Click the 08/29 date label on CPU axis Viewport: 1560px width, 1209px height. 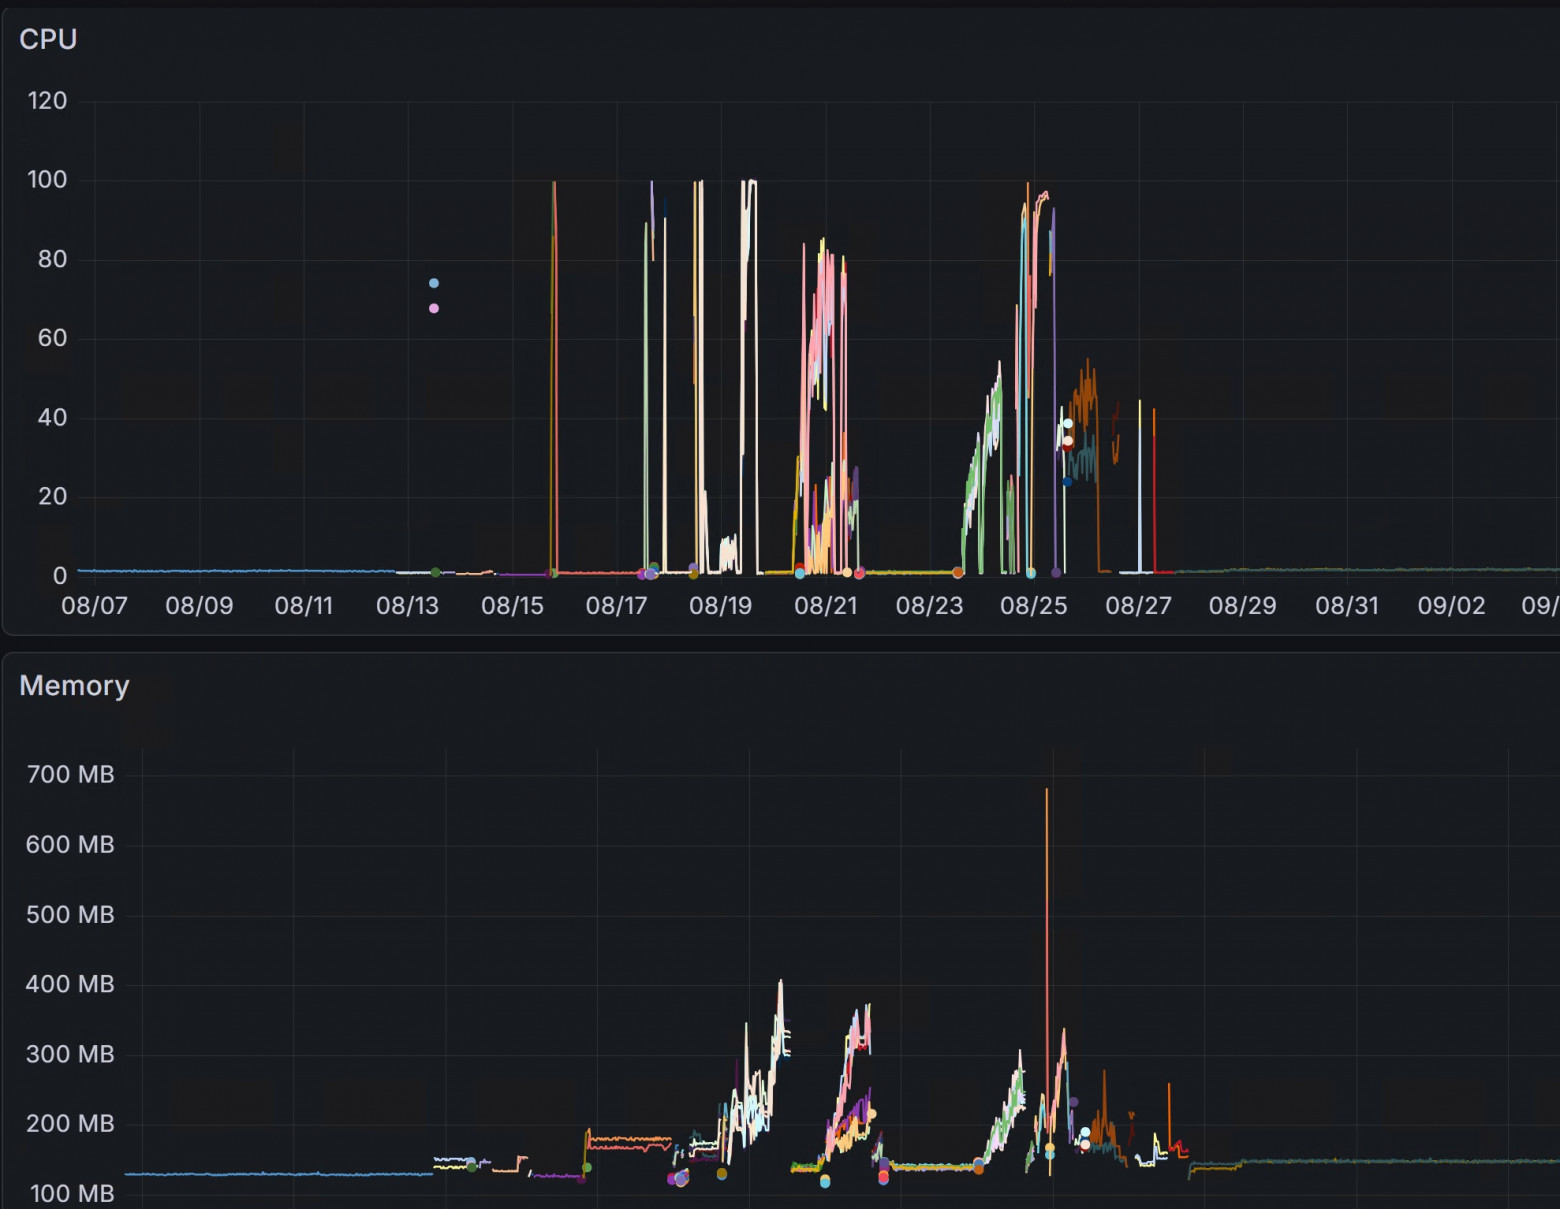click(x=1242, y=605)
